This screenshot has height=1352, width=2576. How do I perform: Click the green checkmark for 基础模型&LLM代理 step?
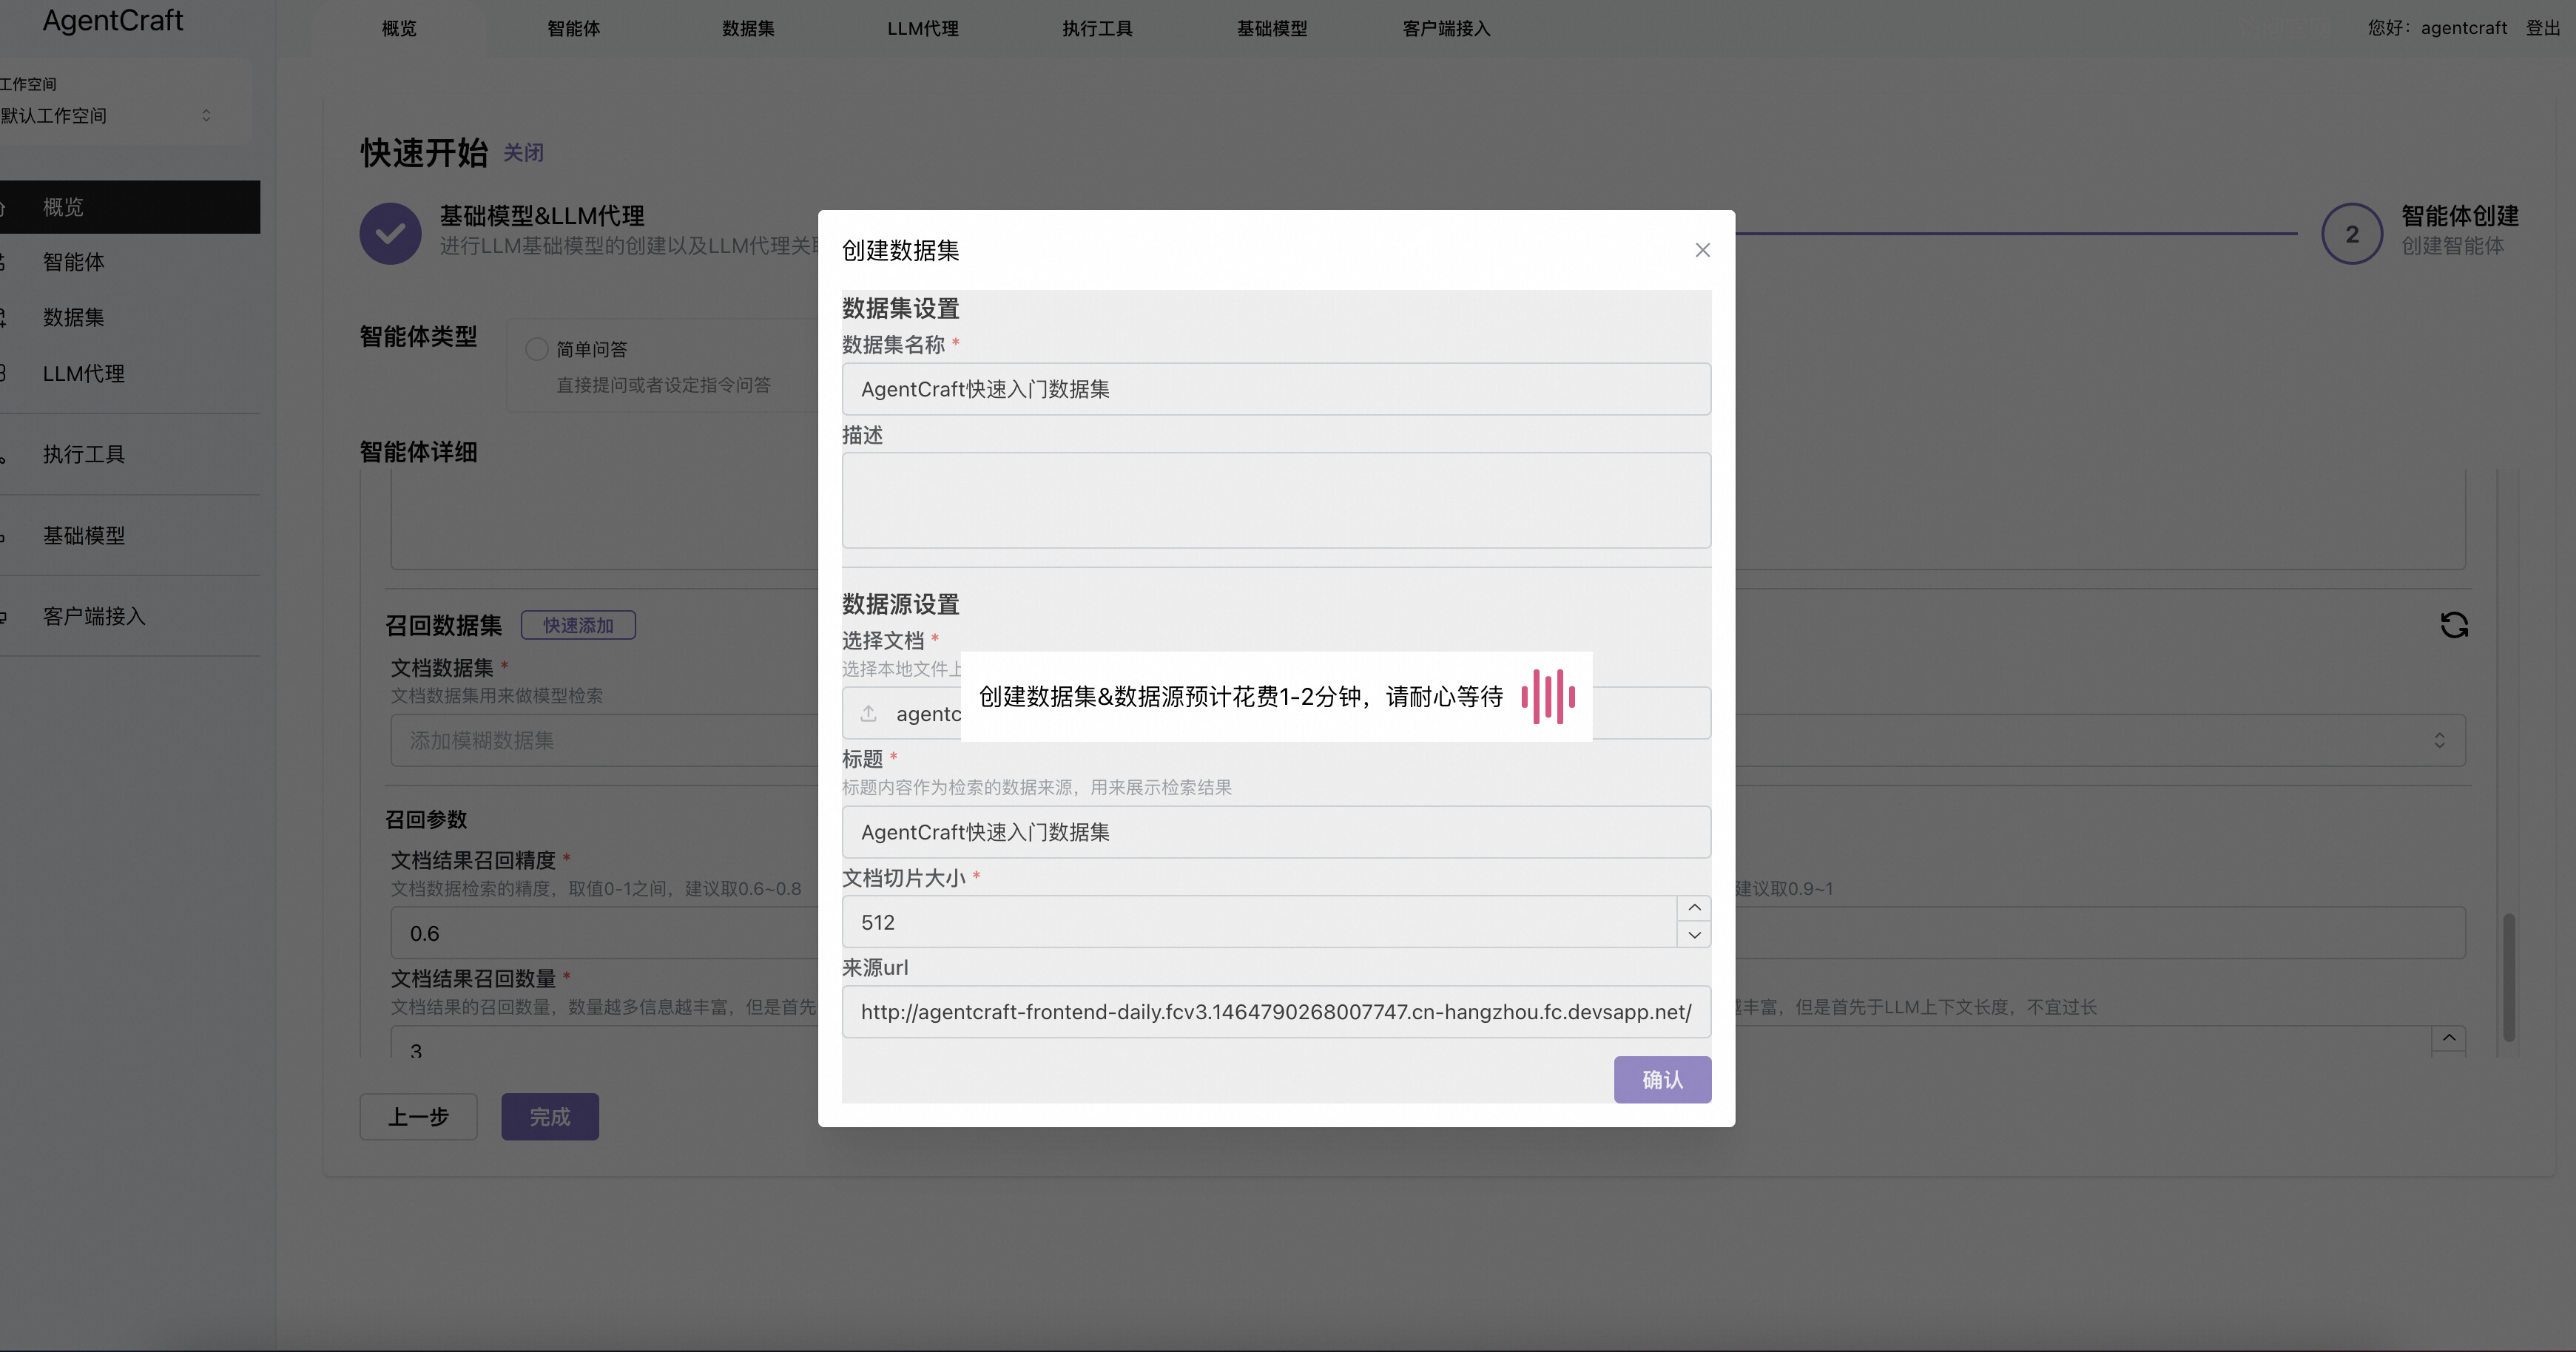tap(390, 233)
